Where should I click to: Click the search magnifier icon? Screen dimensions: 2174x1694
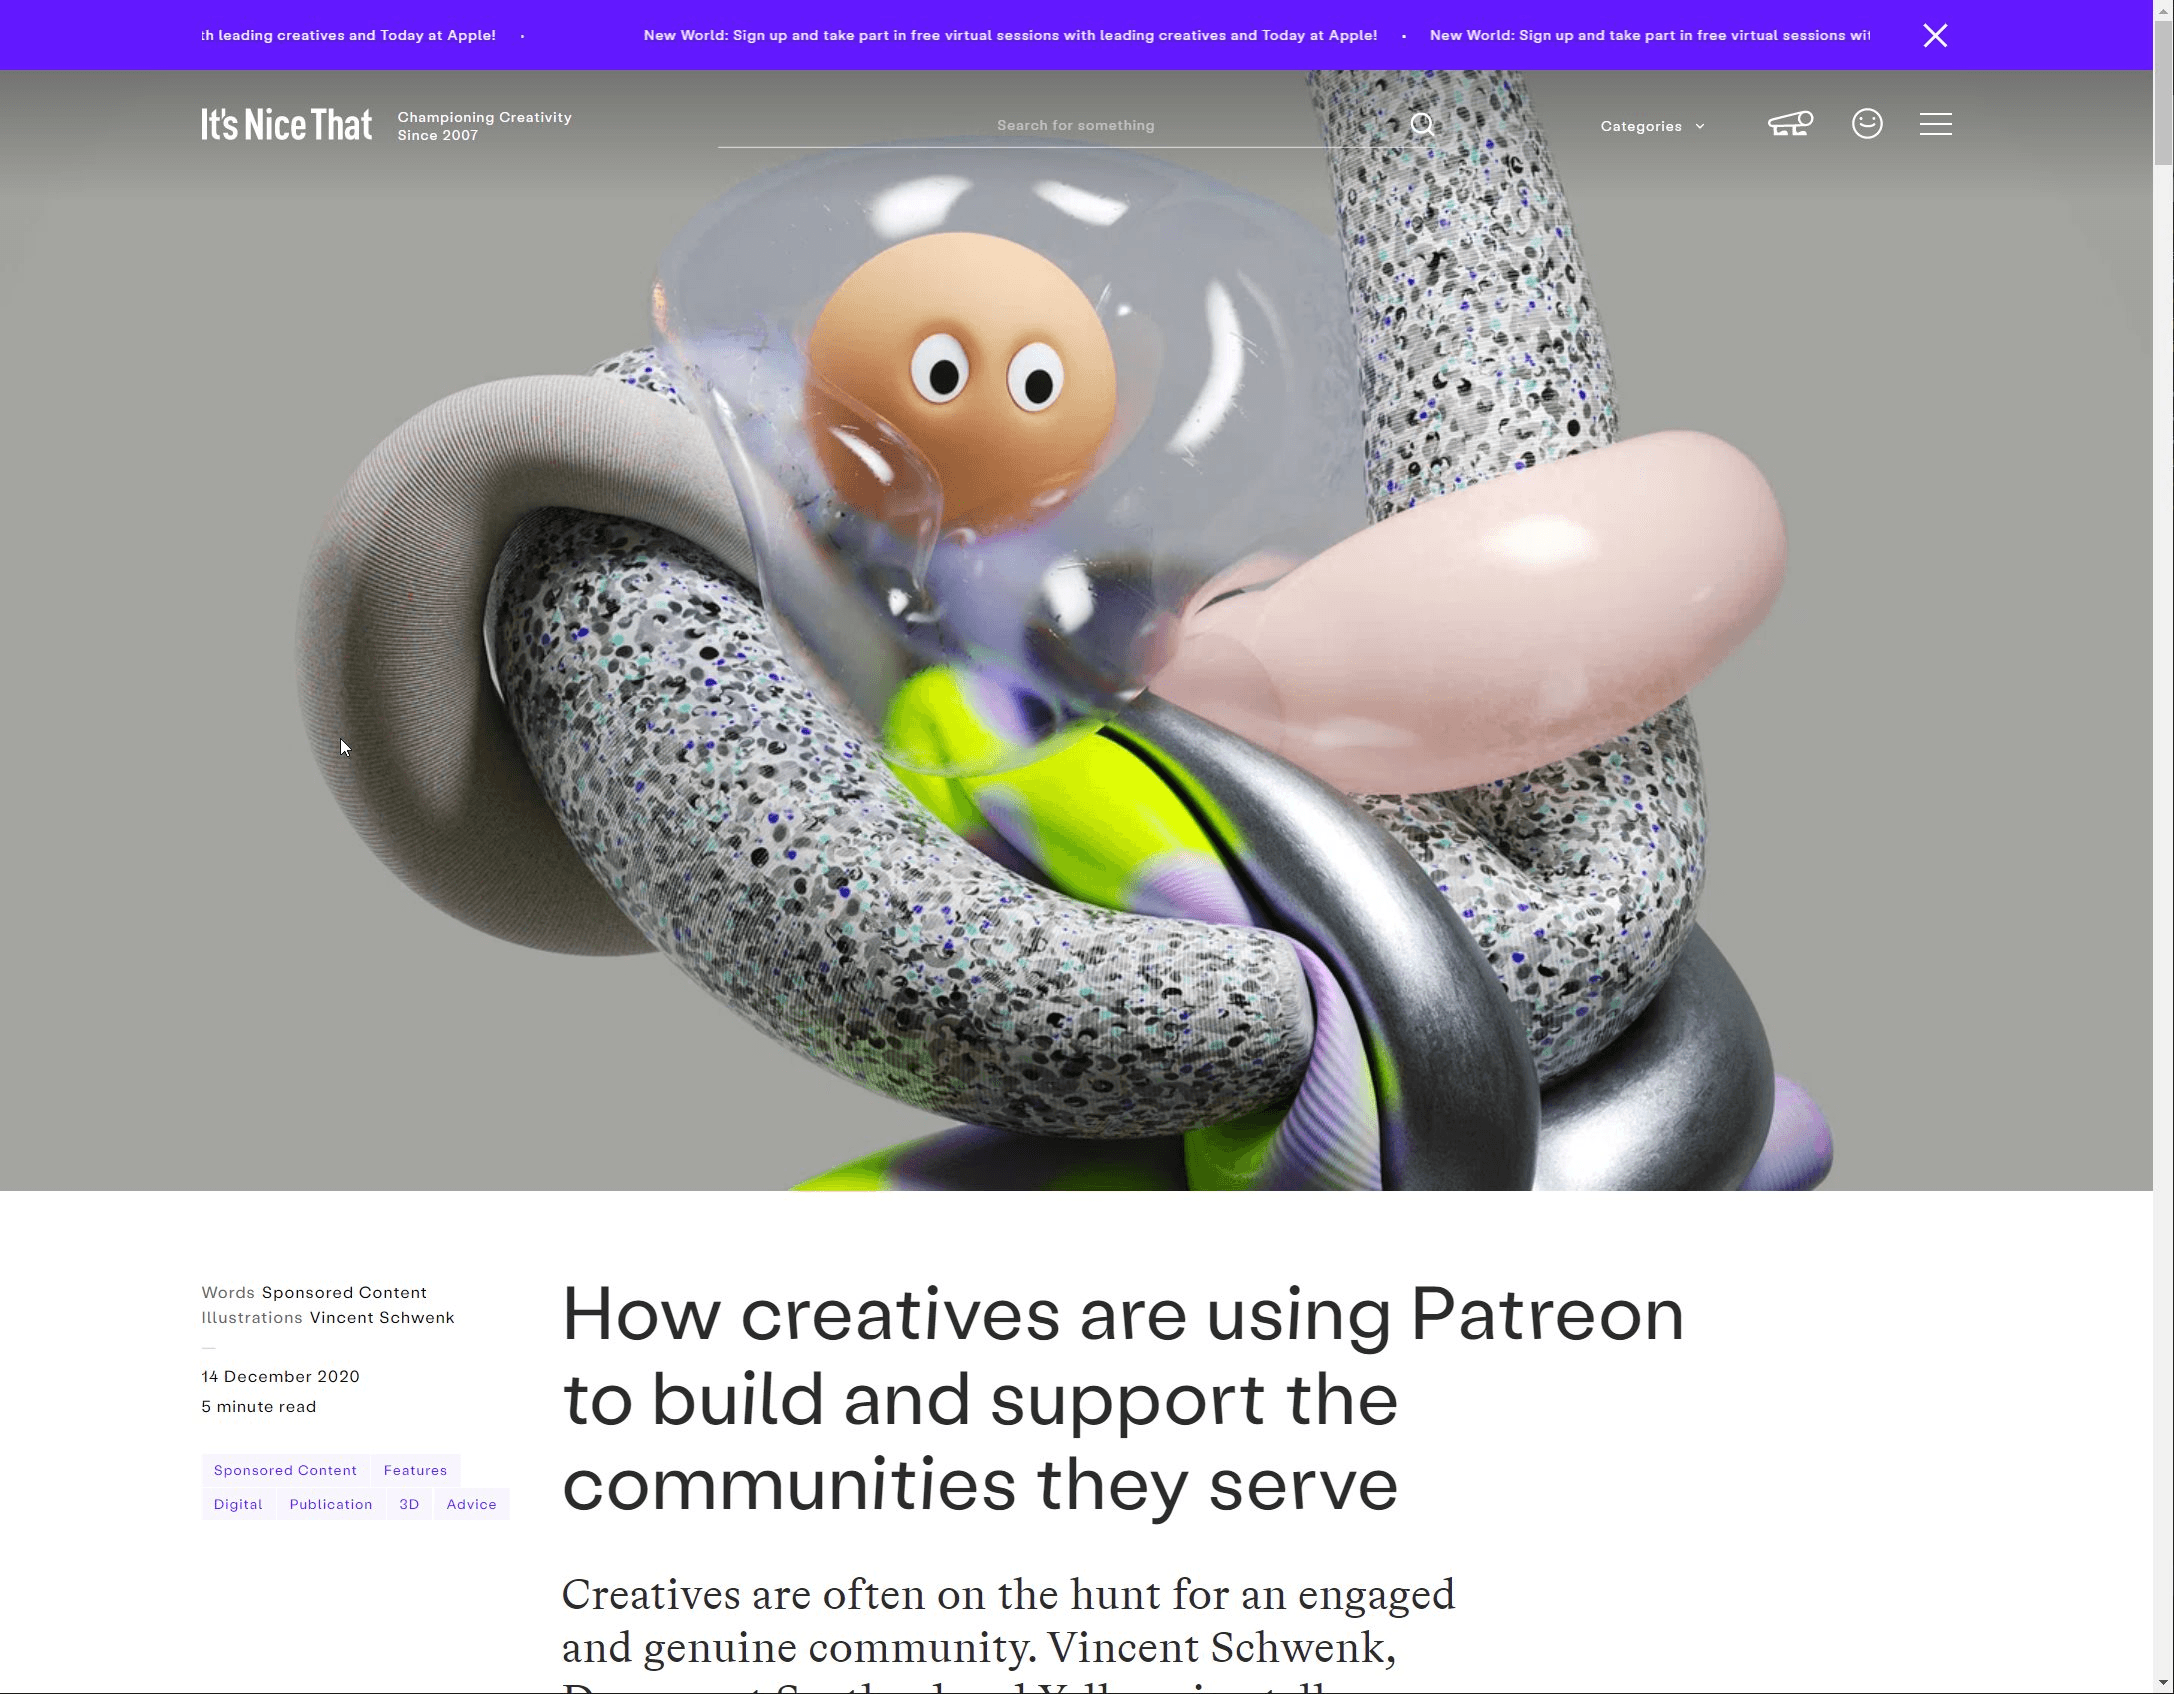point(1422,125)
